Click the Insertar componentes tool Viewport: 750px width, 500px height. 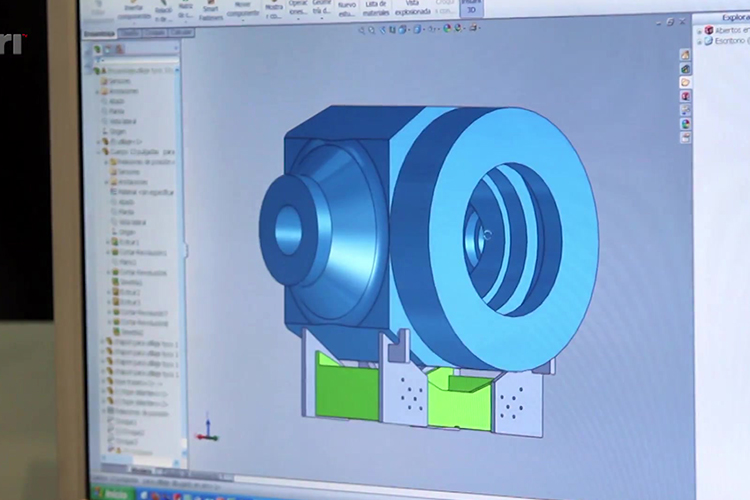137,12
